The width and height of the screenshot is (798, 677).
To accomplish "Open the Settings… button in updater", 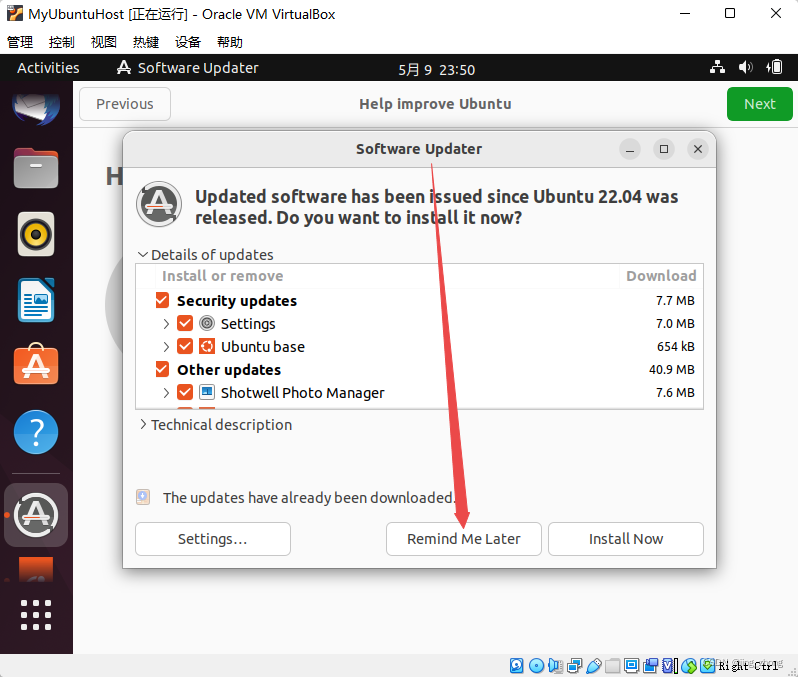I will point(213,539).
